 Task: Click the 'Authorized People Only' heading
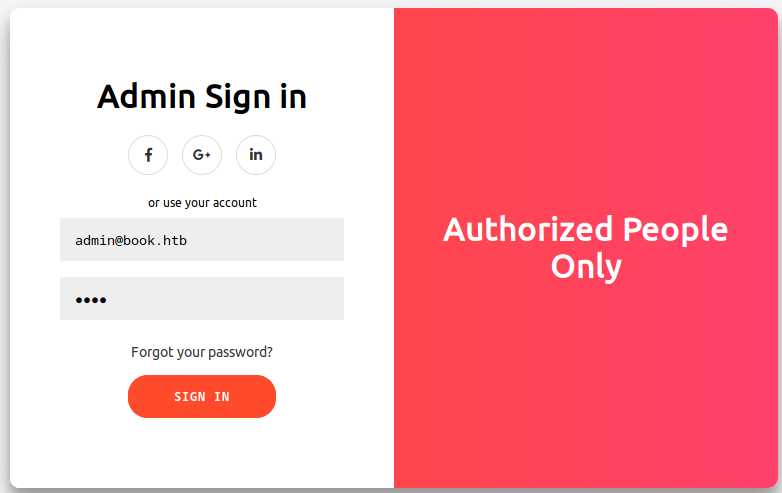585,248
